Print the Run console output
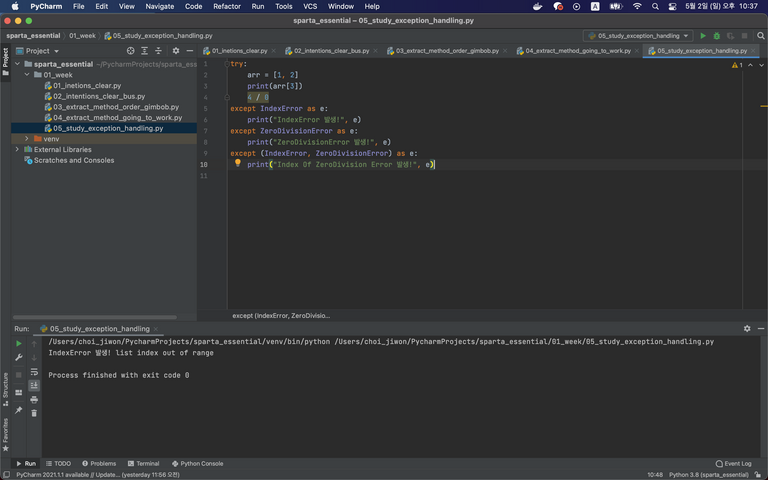 click(x=34, y=400)
